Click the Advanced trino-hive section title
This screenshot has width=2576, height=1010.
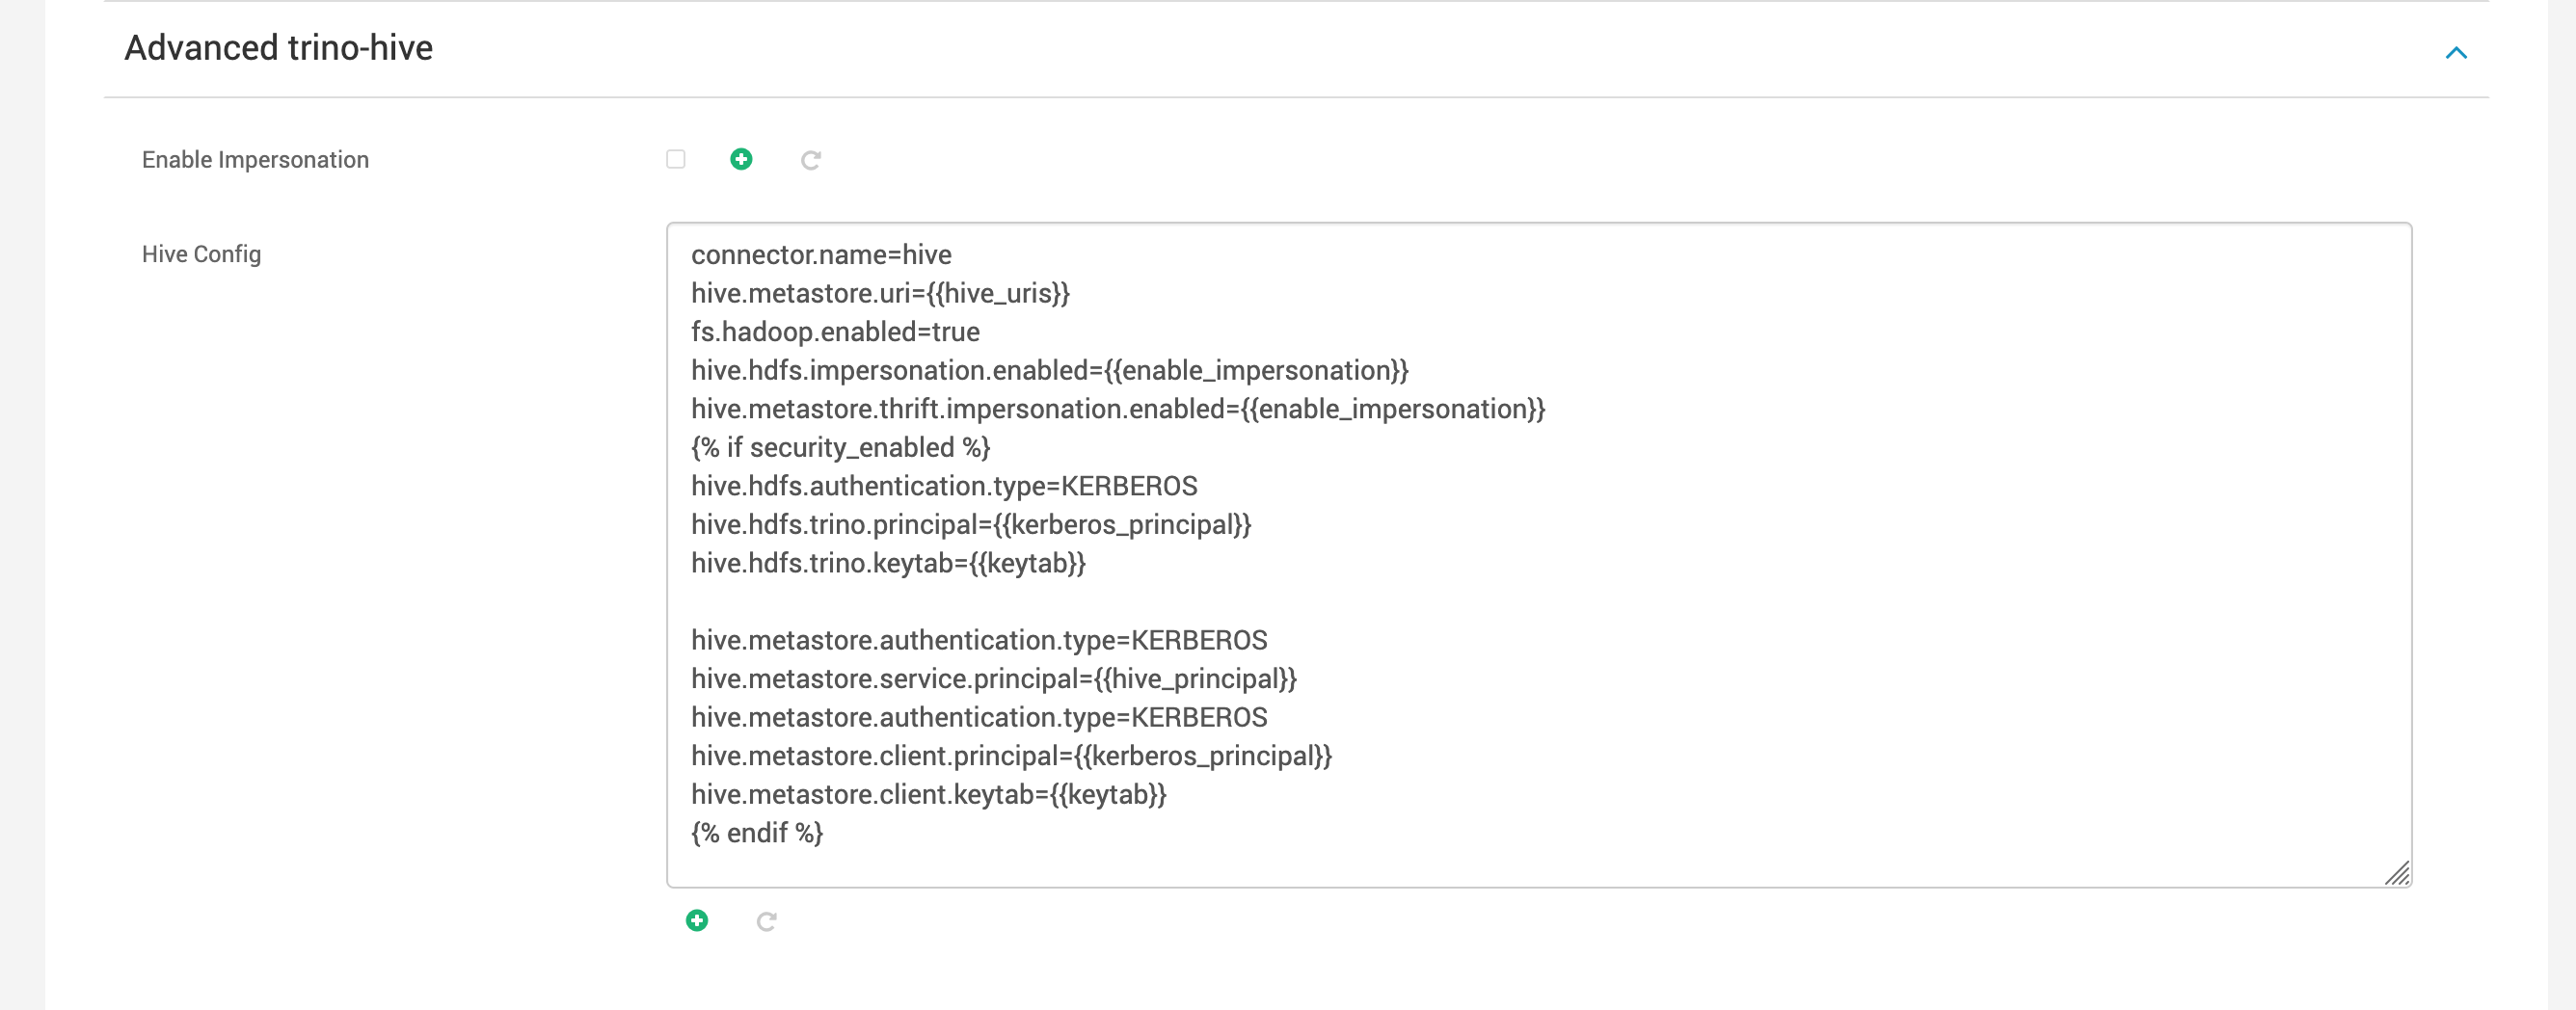point(278,48)
